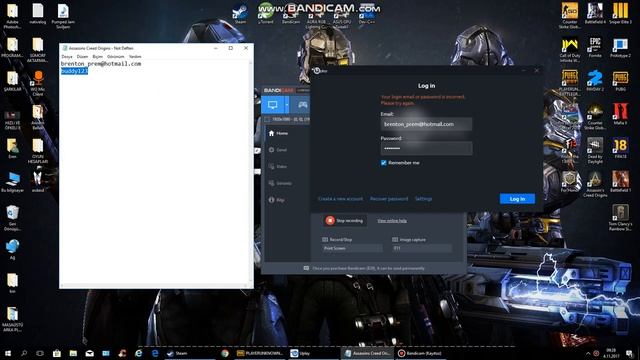Click the Stop recording button in Bandicam
This screenshot has width=640, height=360.
(344, 220)
